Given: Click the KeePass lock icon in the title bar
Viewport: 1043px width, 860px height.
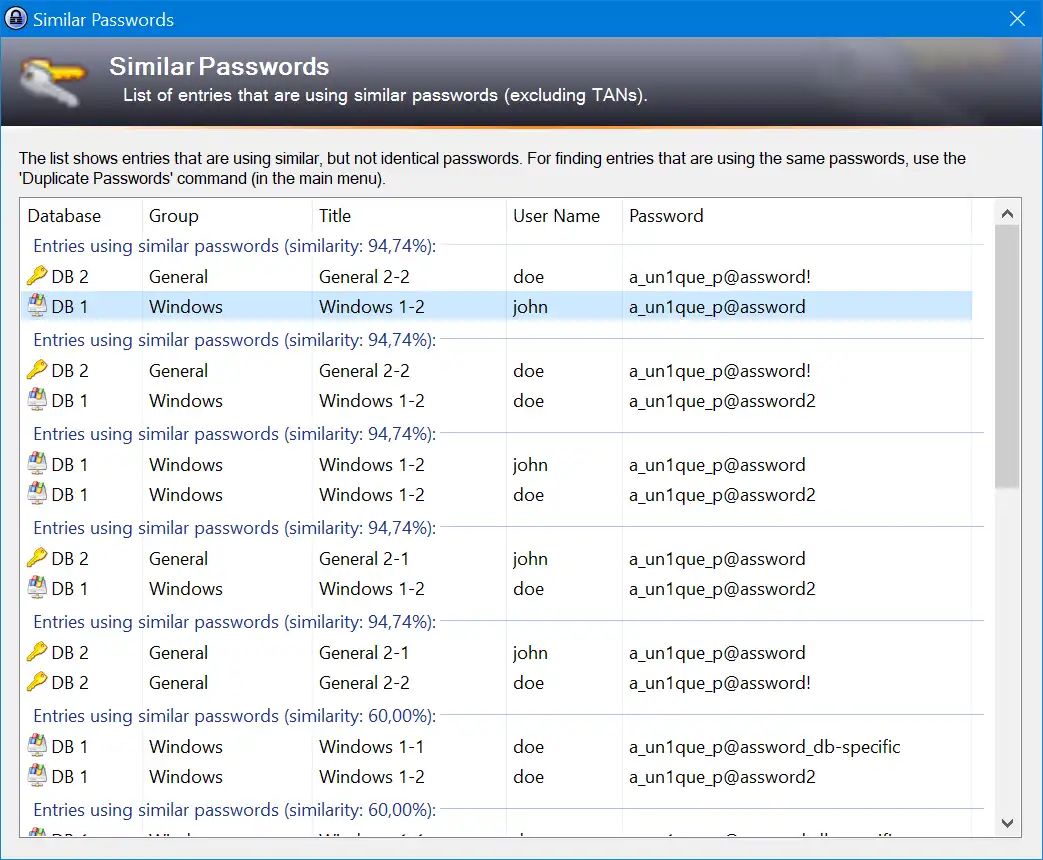Looking at the screenshot, I should coord(15,18).
